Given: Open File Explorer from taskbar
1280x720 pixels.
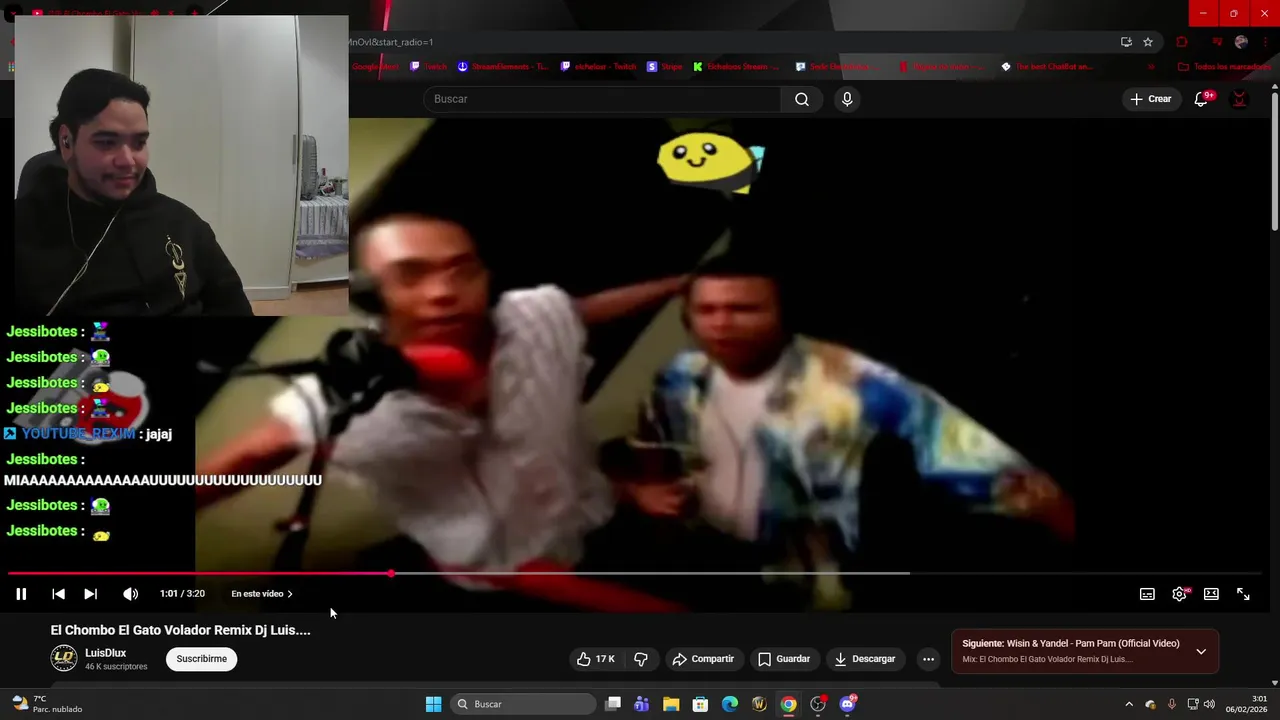Looking at the screenshot, I should click(671, 704).
